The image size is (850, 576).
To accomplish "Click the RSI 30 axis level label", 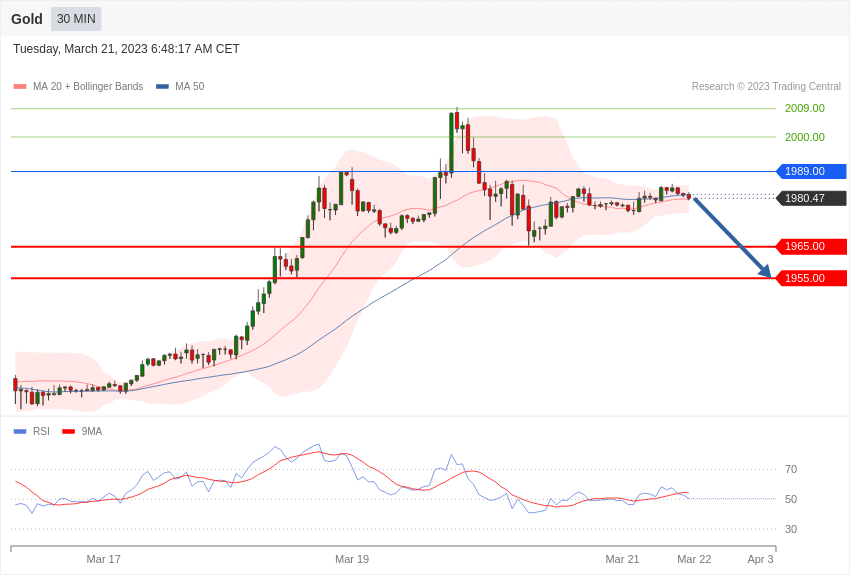I will click(x=791, y=529).
